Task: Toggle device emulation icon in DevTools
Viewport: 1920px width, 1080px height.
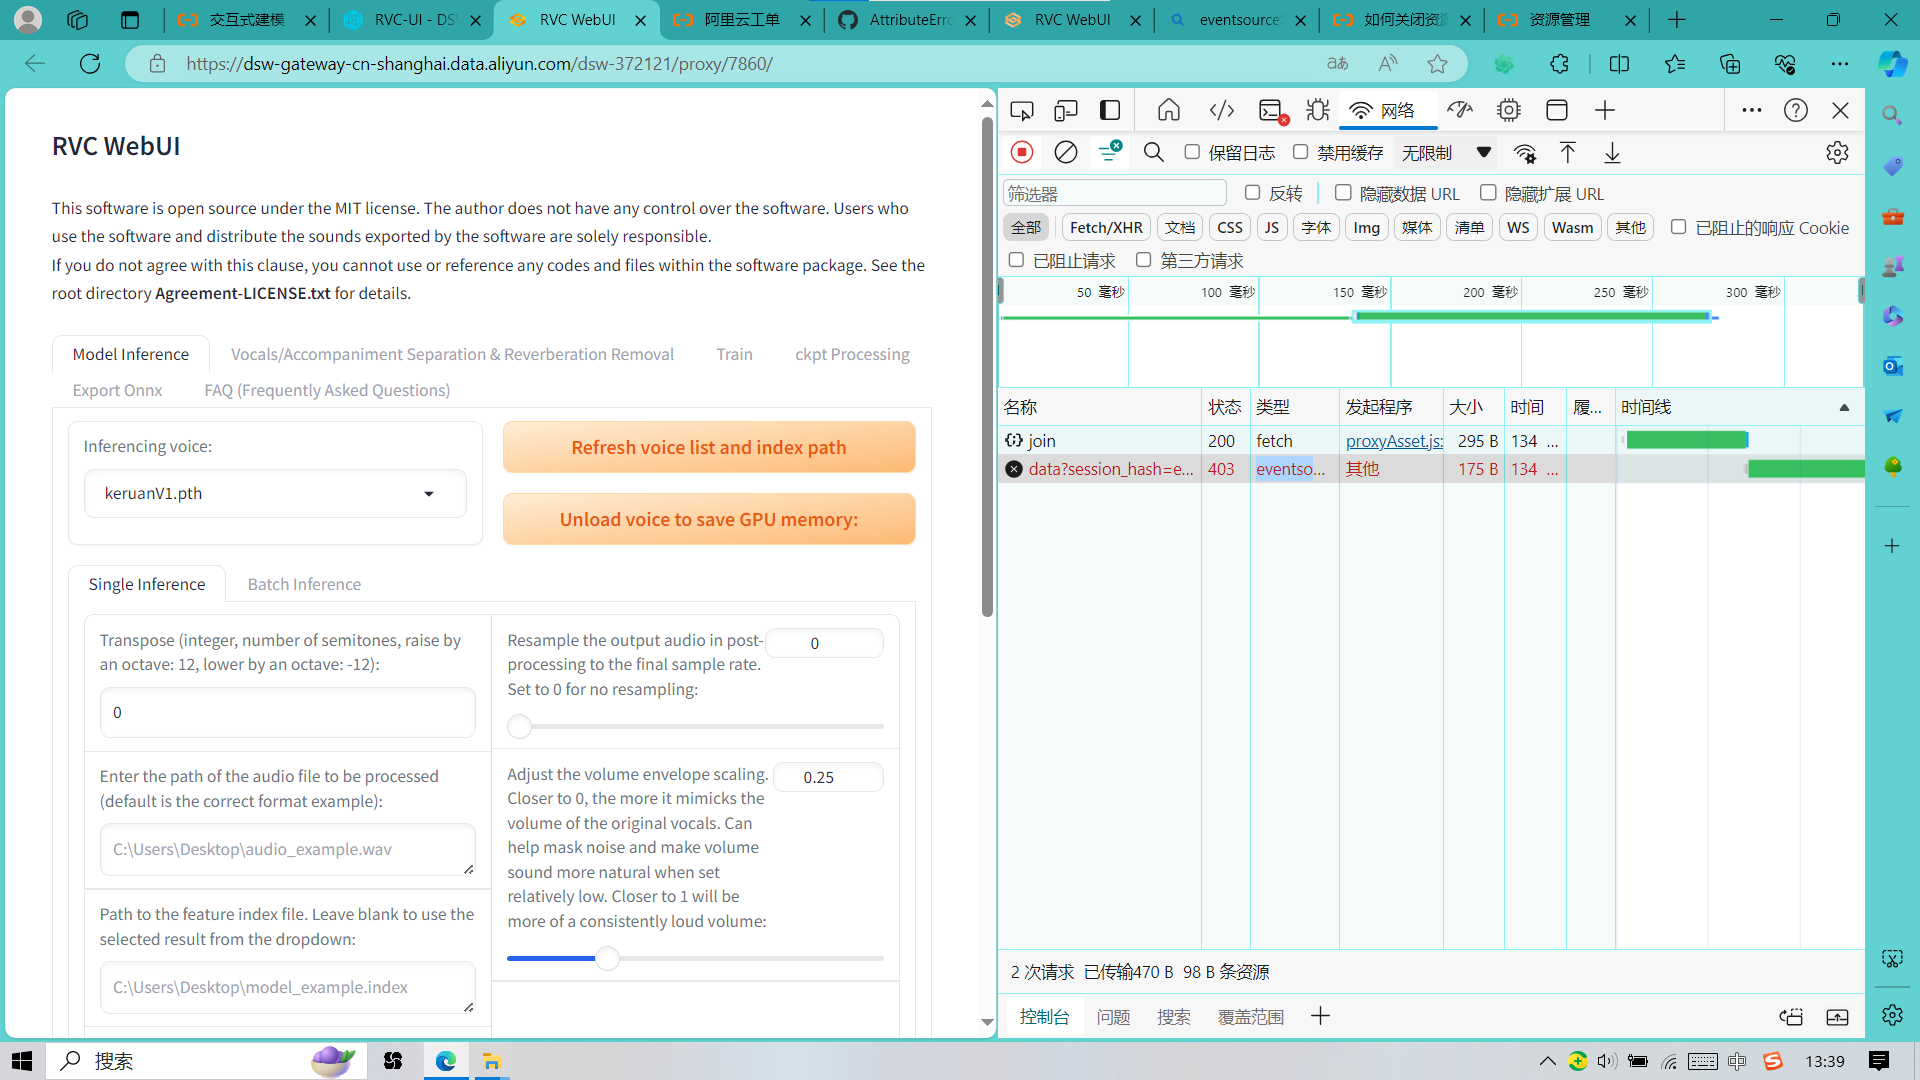Action: click(1066, 111)
